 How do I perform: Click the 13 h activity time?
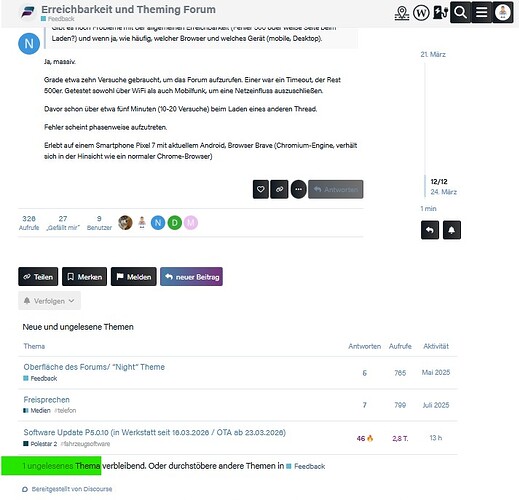(x=436, y=438)
